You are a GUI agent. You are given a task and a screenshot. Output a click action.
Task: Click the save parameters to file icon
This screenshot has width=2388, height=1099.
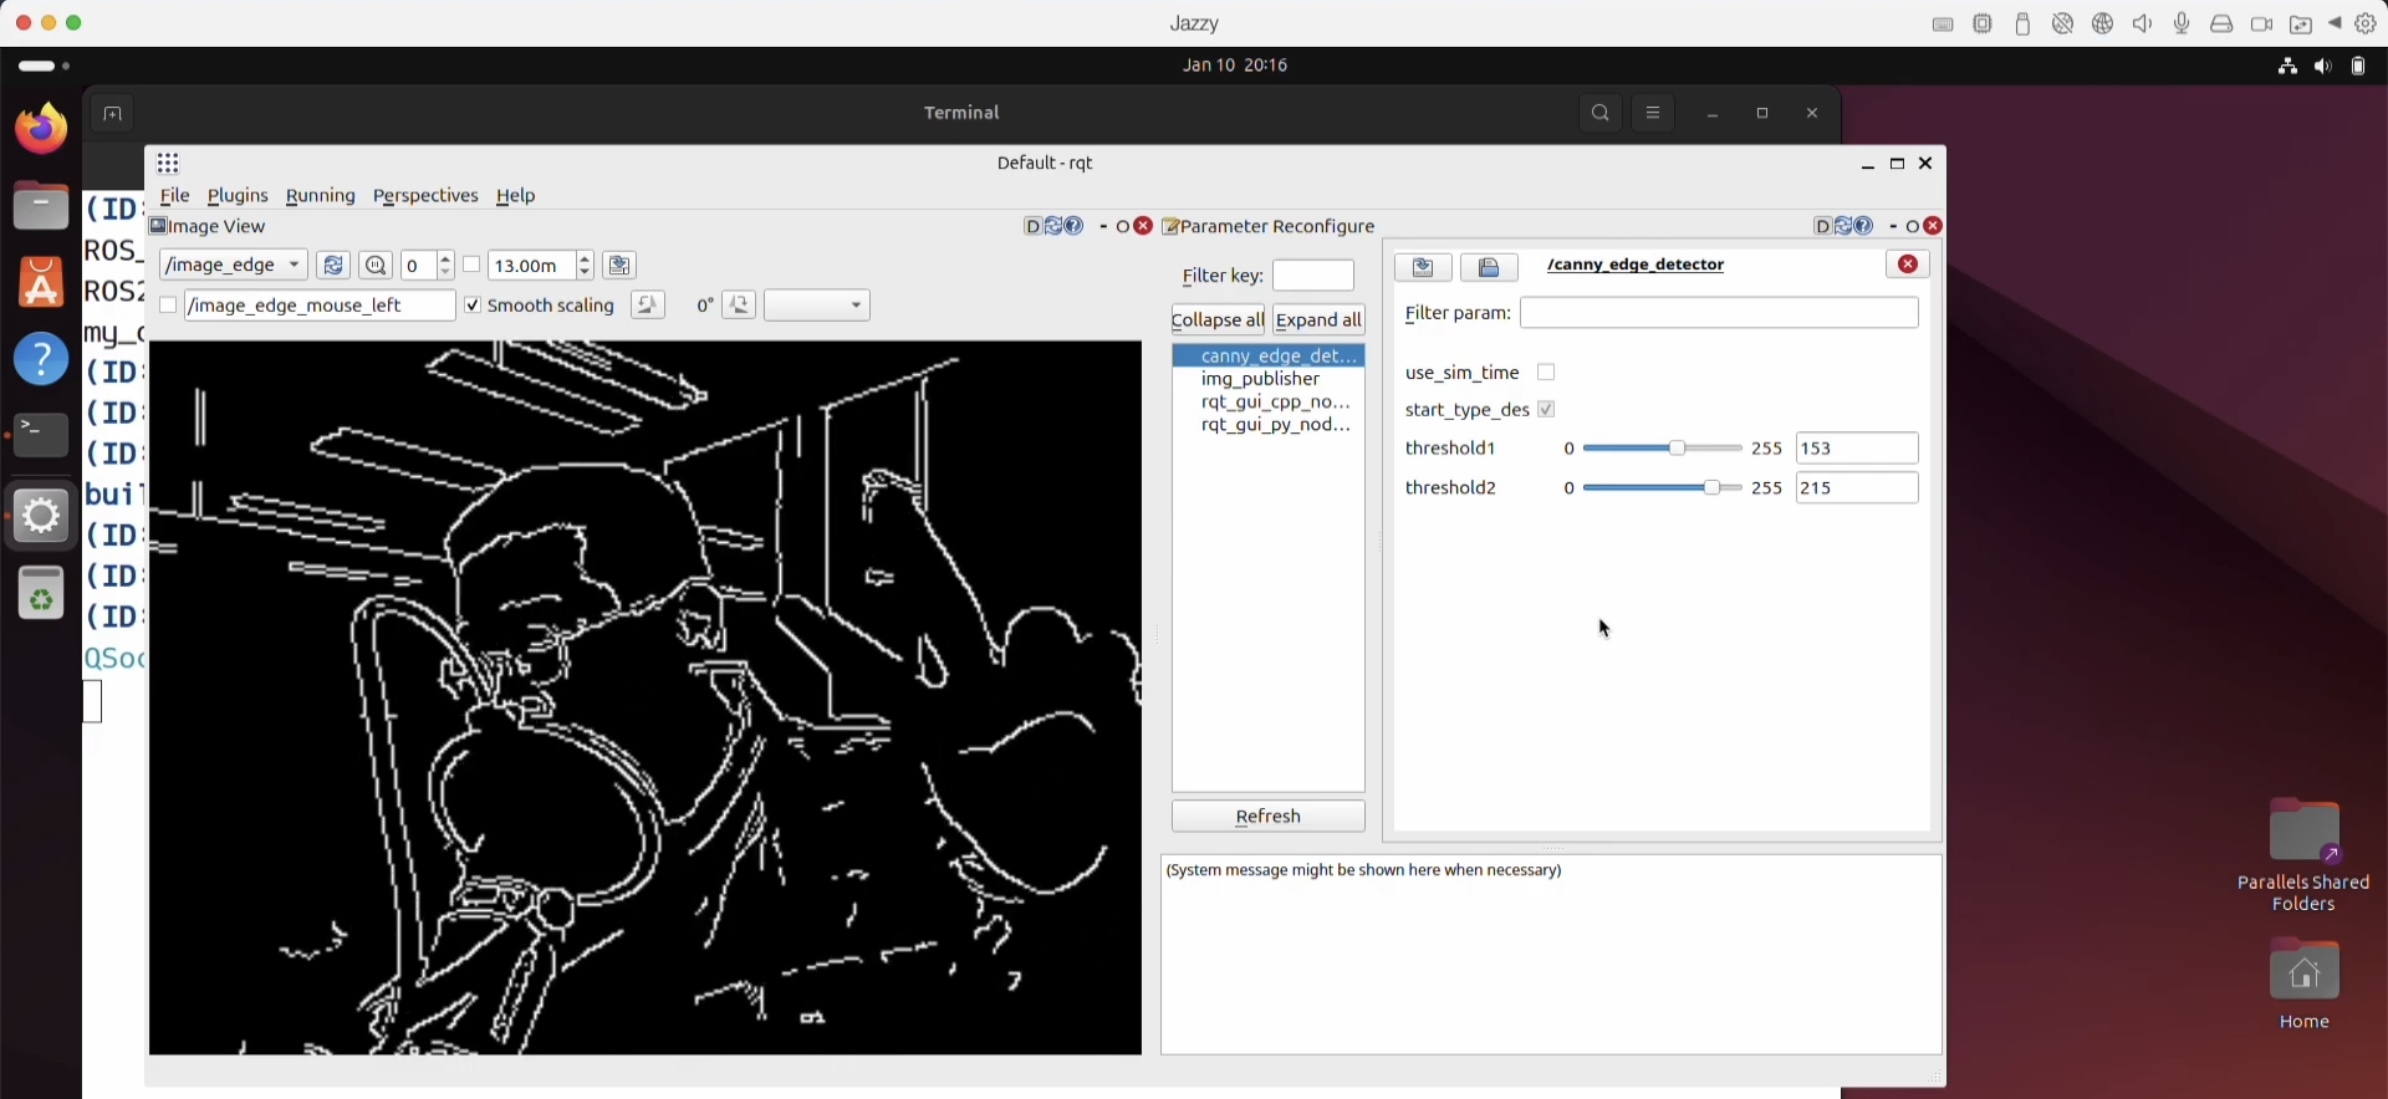point(1423,267)
